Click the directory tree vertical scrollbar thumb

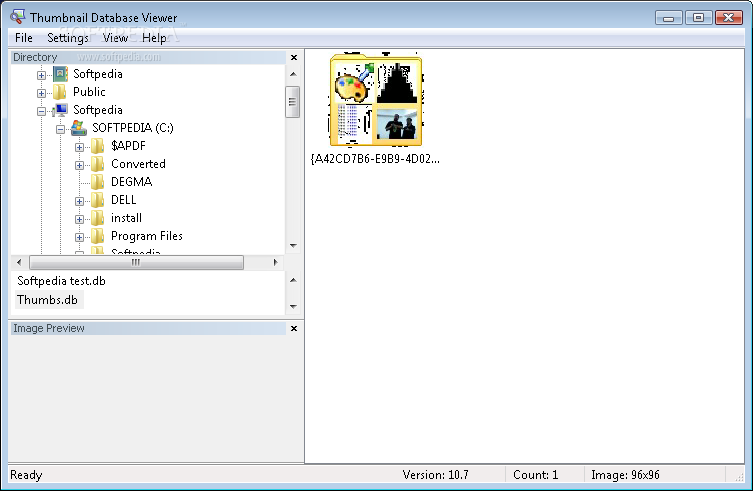tap(292, 102)
